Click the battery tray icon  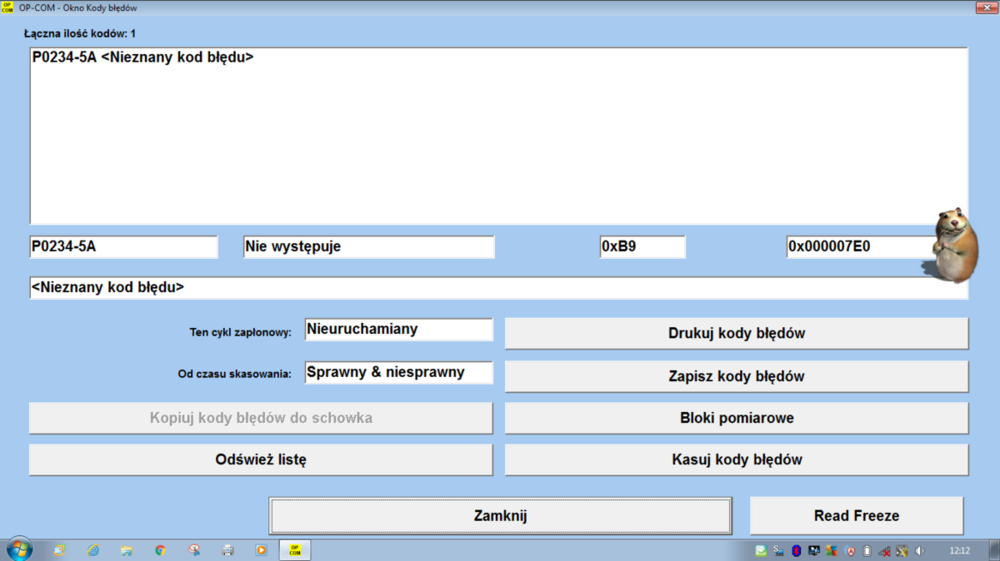coord(867,551)
